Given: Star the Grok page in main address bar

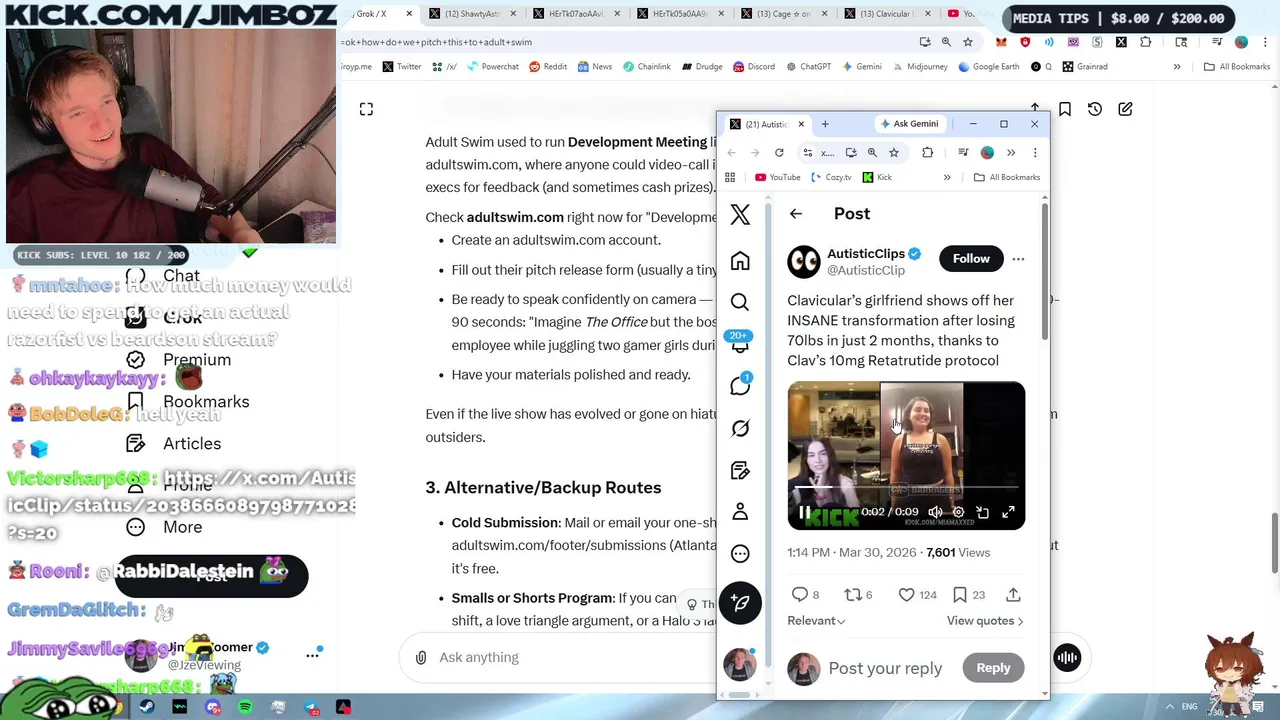Looking at the screenshot, I should [x=968, y=42].
